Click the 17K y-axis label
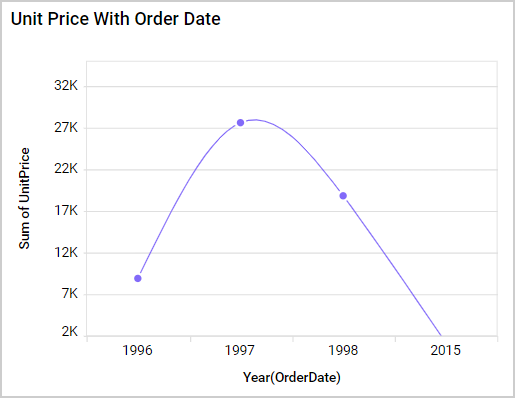Screen dimensions: 515x398 (66, 211)
